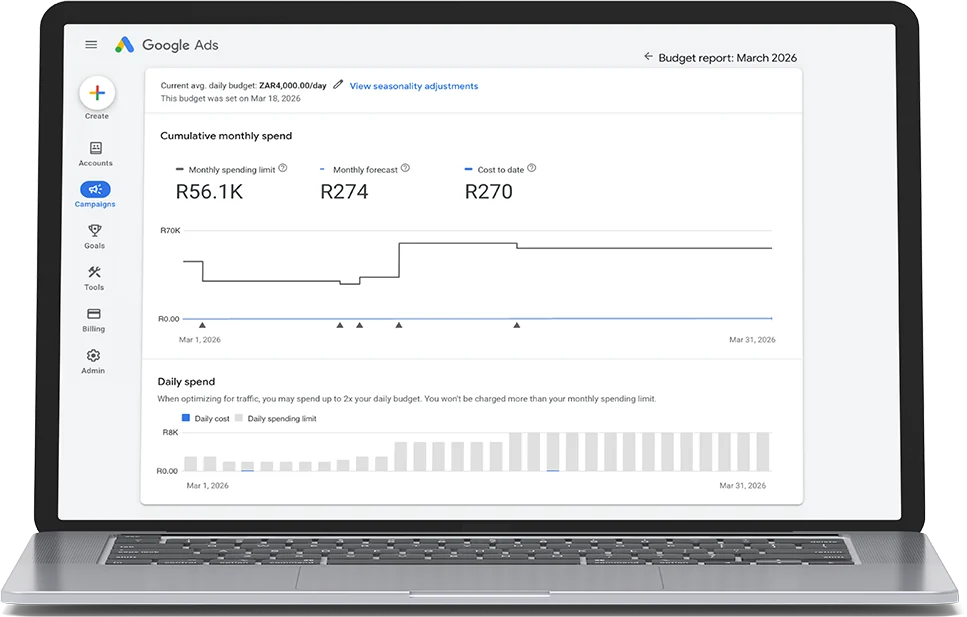
Task: Select the Campaigns sidebar item
Action: [95, 194]
